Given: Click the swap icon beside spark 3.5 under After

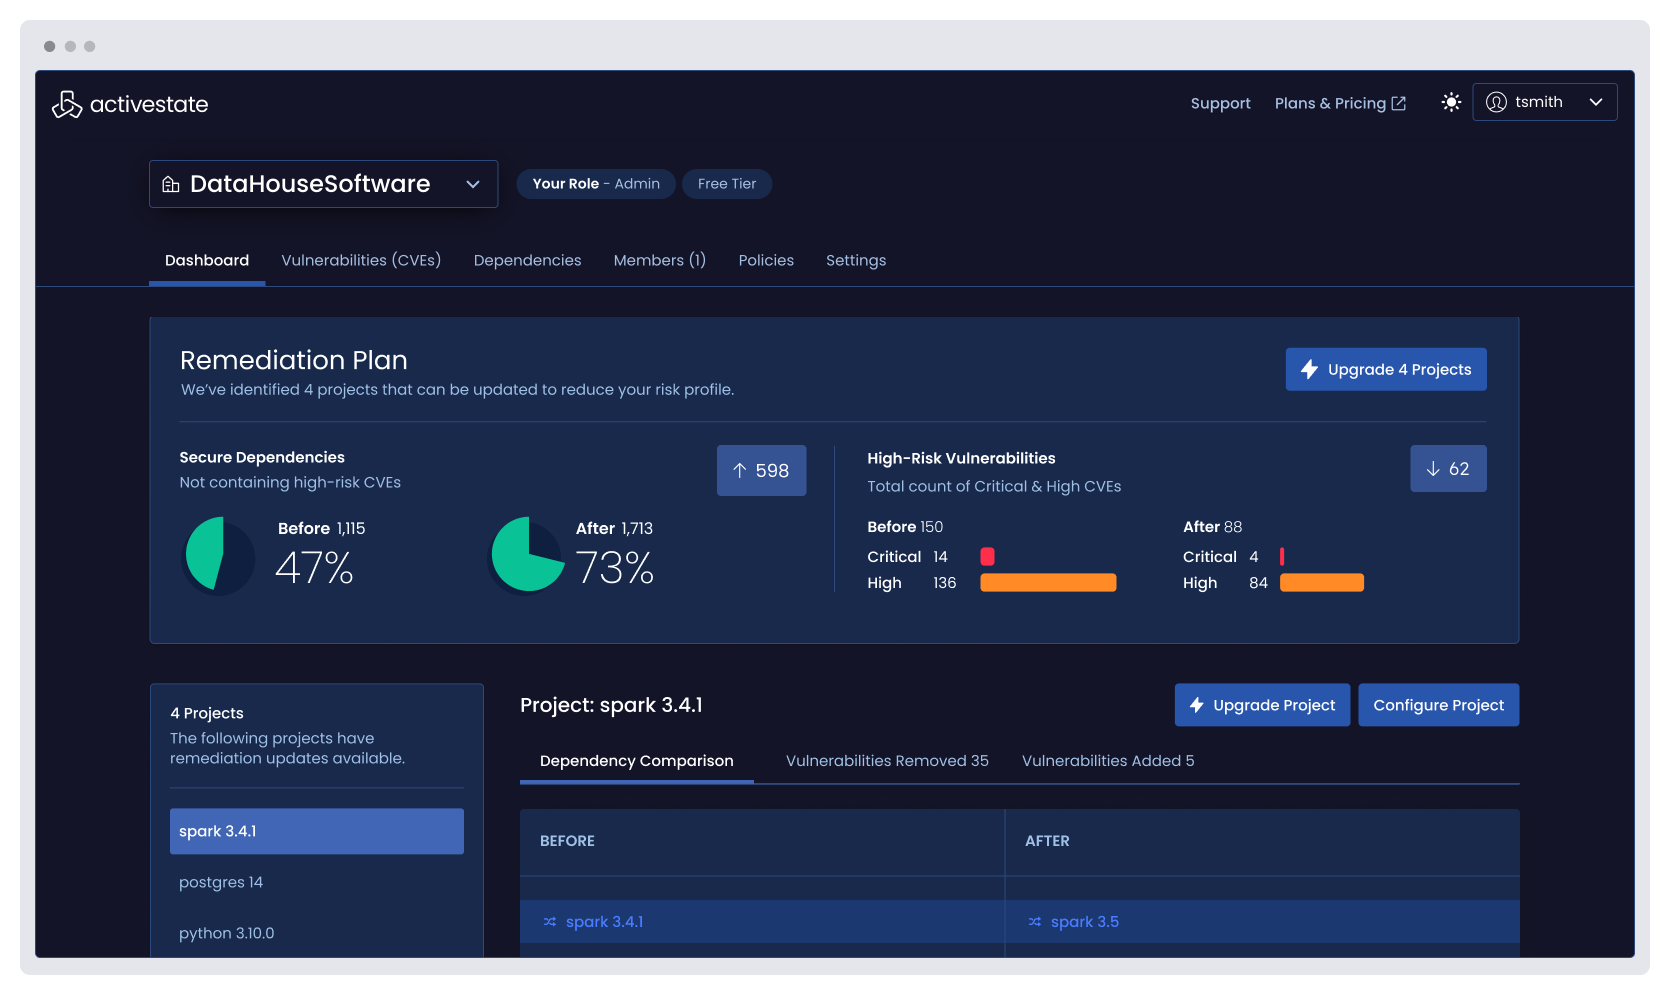Looking at the screenshot, I should coord(1033,921).
